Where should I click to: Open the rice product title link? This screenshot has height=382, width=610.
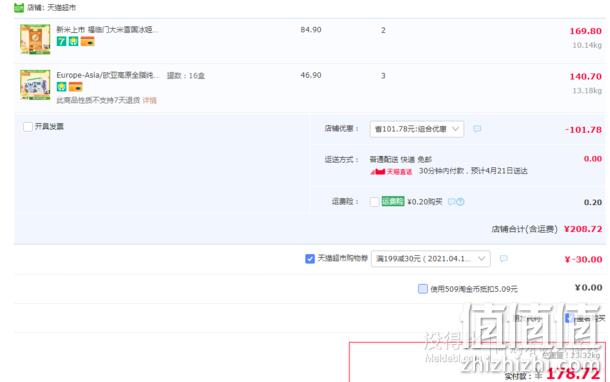click(107, 30)
